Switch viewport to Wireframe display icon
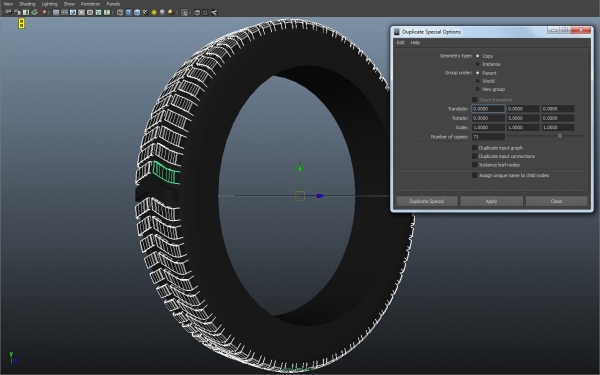Viewport: 600px width, 375px height. point(120,12)
